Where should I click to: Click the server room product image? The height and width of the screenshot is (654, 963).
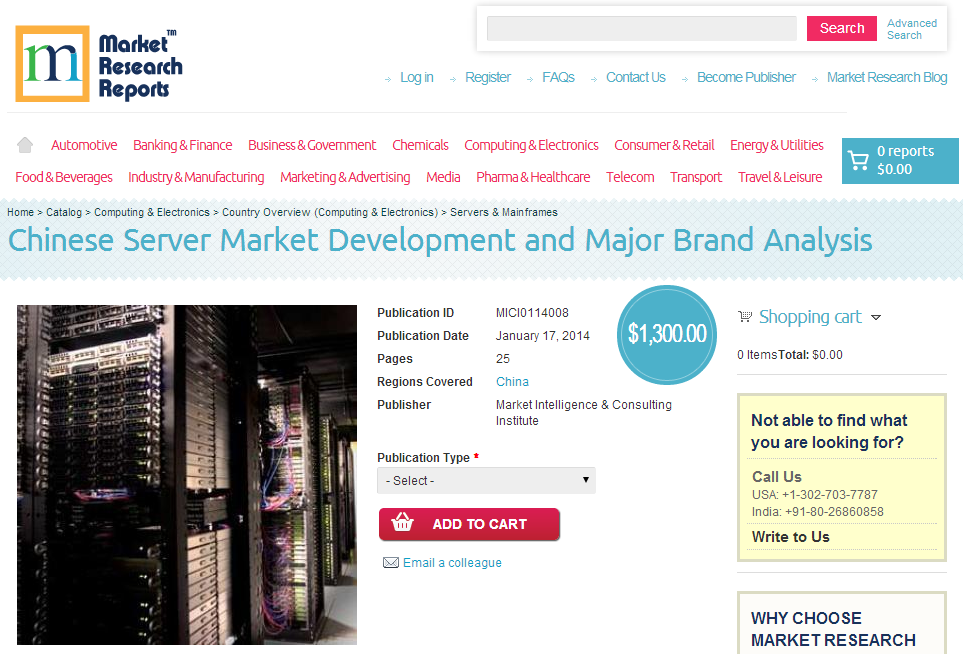pyautogui.click(x=187, y=475)
